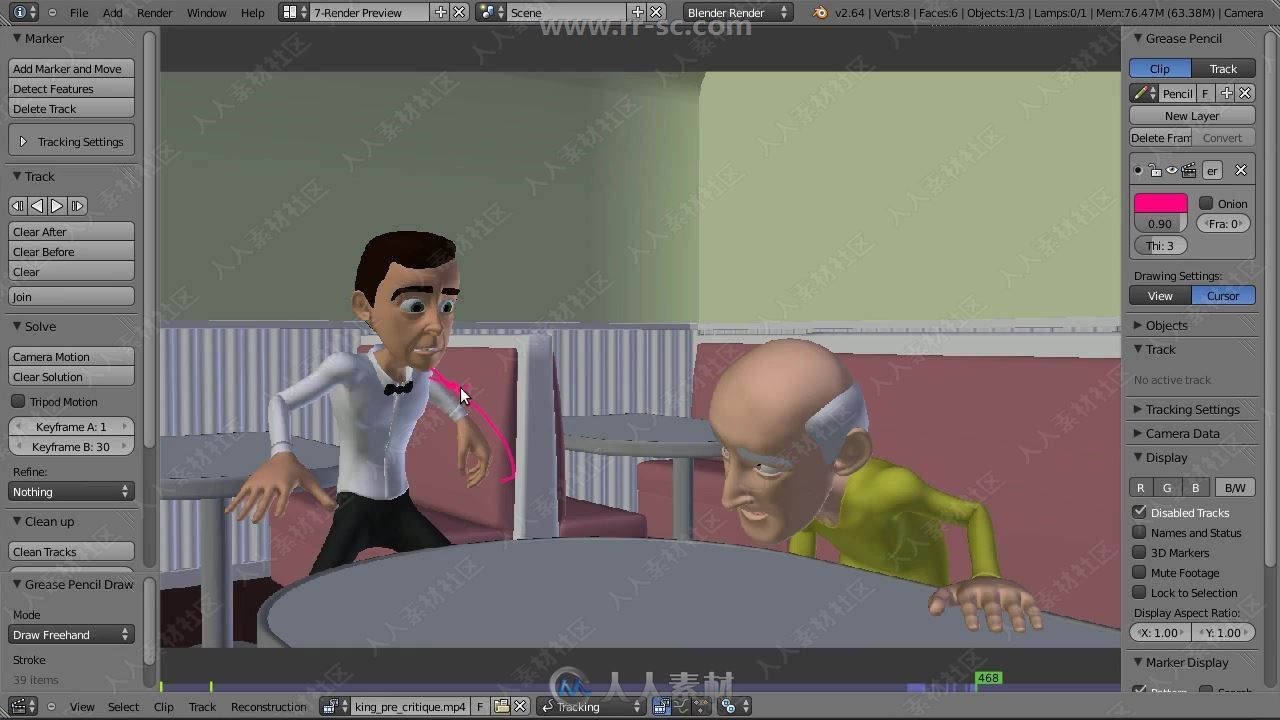Open the Draw Freehand mode dropdown
The height and width of the screenshot is (720, 1280).
[x=71, y=634]
